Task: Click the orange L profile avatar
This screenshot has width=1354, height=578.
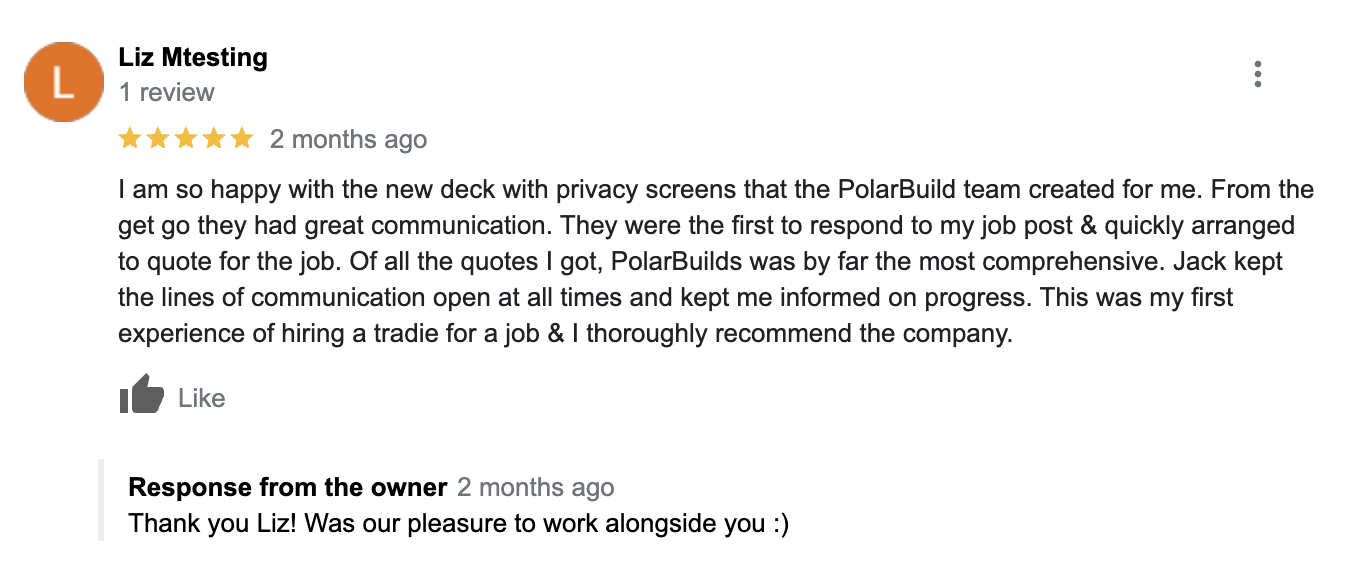Action: (x=63, y=82)
